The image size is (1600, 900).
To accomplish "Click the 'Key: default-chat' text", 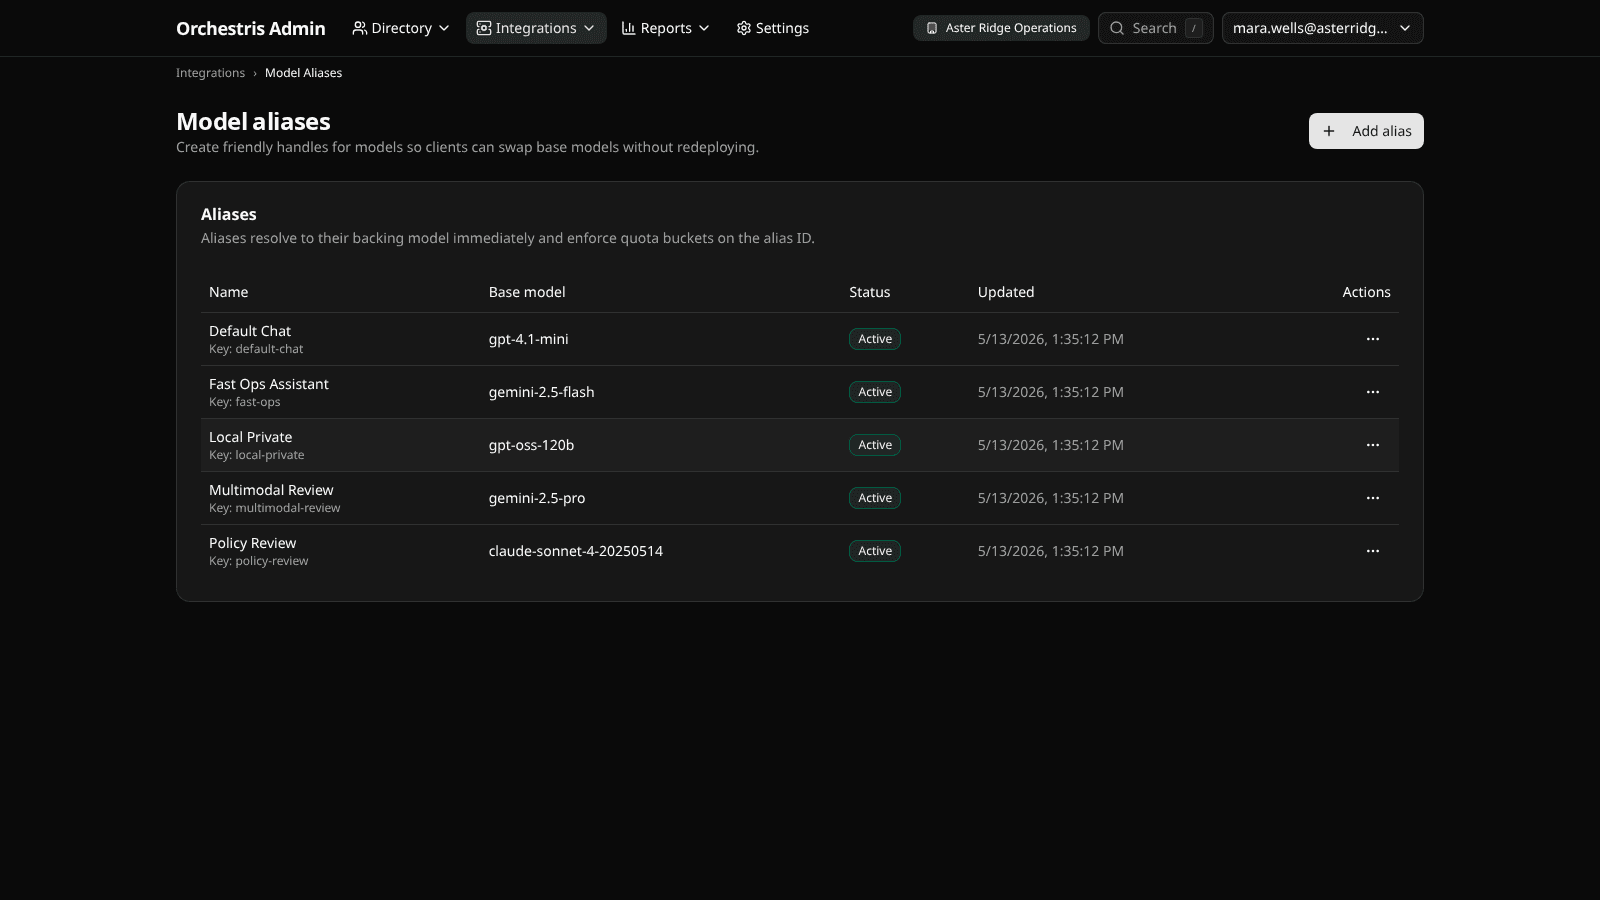I will coord(256,349).
